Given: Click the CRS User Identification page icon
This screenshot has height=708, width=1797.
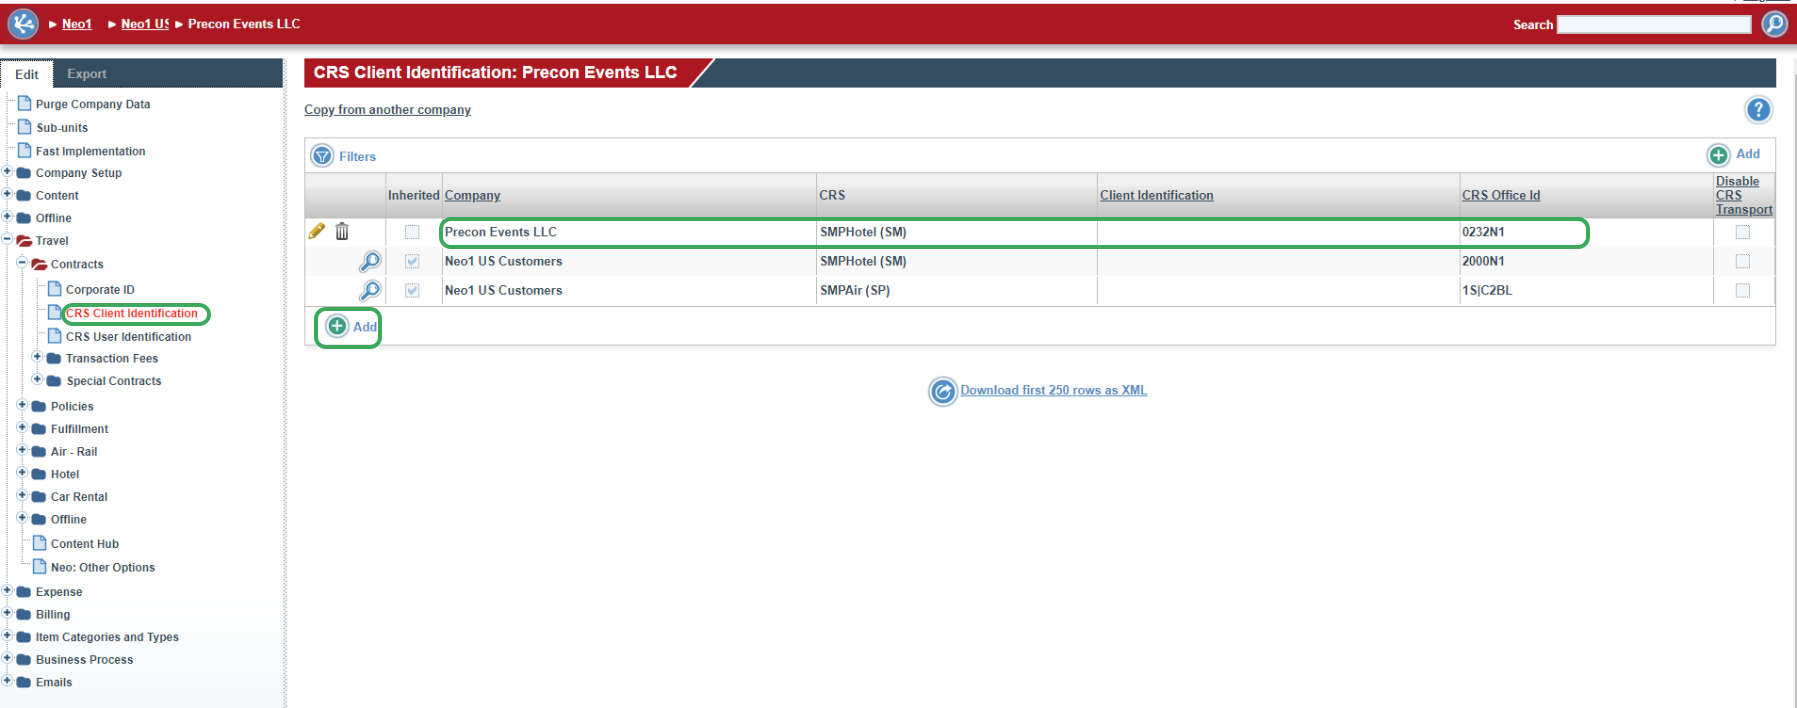Looking at the screenshot, I should [x=55, y=336].
